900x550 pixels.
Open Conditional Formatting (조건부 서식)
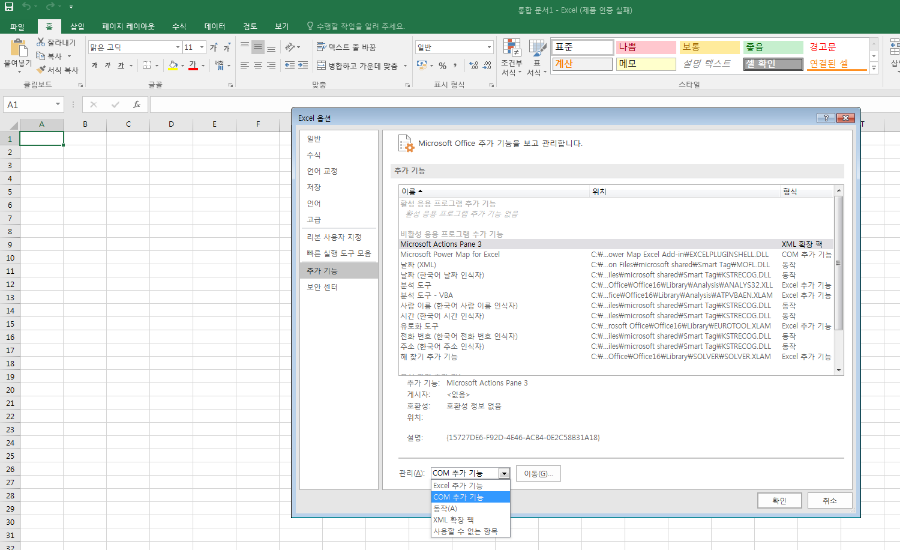click(x=511, y=57)
